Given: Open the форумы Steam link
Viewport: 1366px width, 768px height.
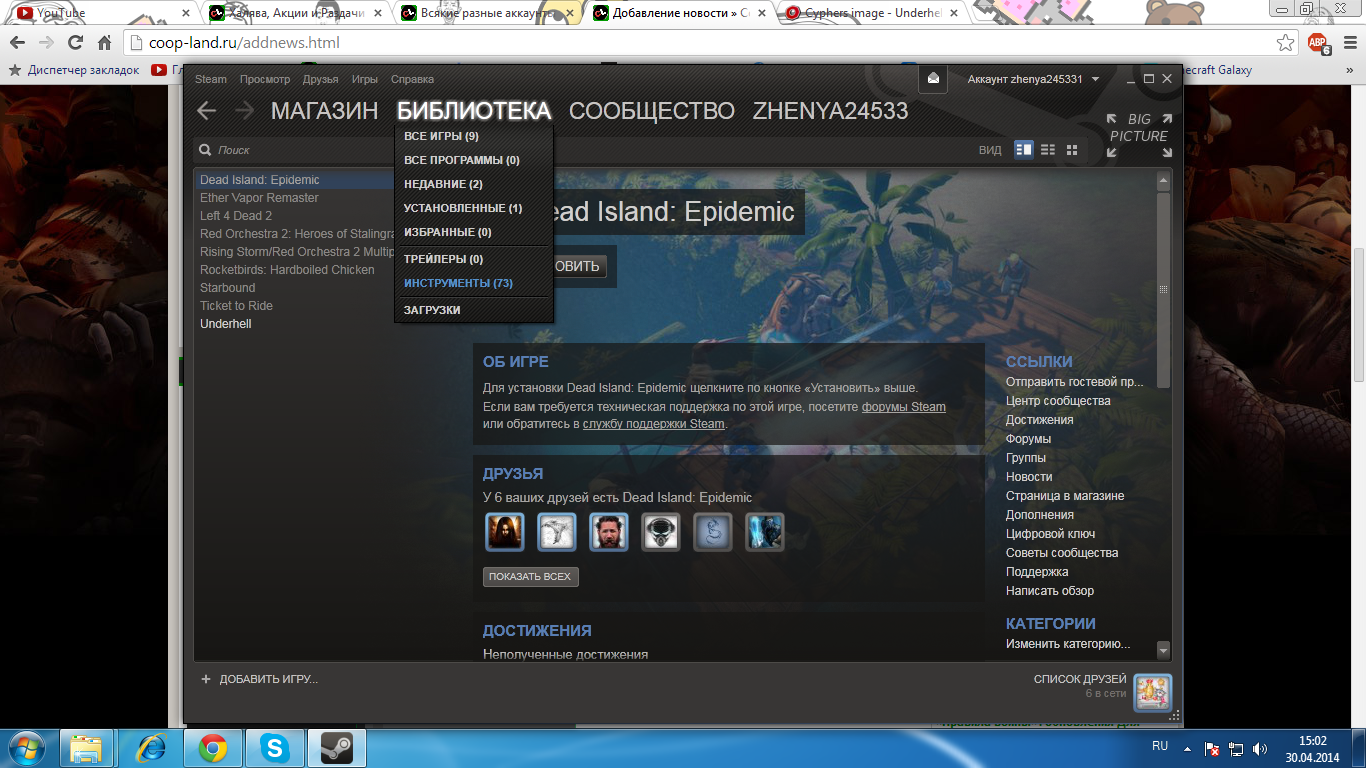Looking at the screenshot, I should 904,407.
